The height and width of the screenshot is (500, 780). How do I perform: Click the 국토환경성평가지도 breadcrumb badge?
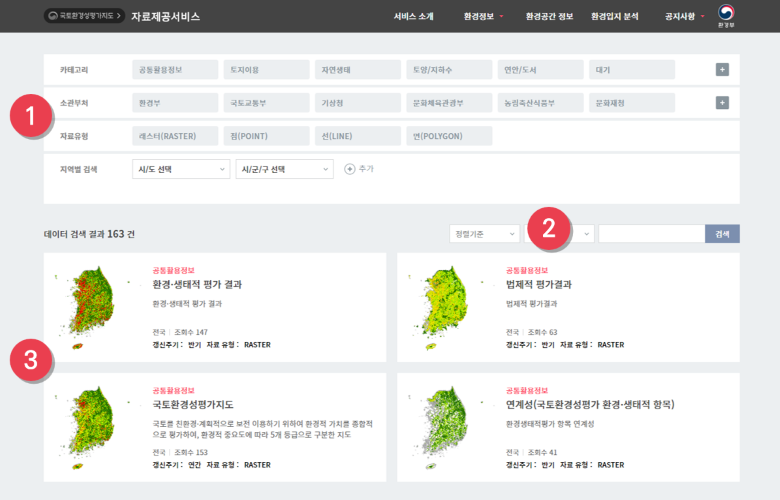point(84,16)
